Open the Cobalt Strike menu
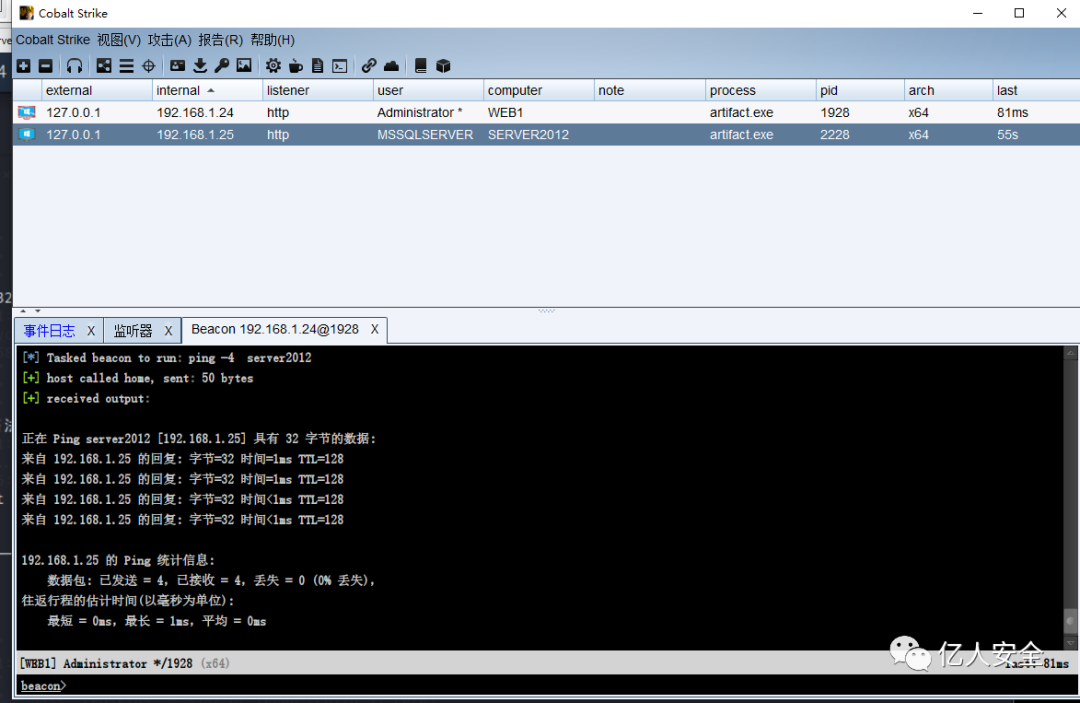The image size is (1080, 703). point(52,40)
